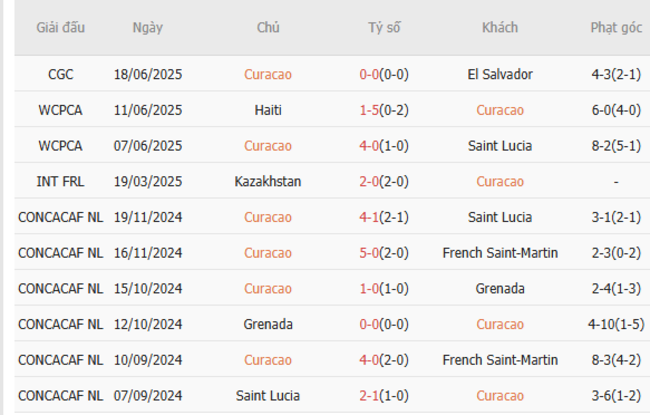Click the CGC league label
This screenshot has width=650, height=415.
(60, 74)
